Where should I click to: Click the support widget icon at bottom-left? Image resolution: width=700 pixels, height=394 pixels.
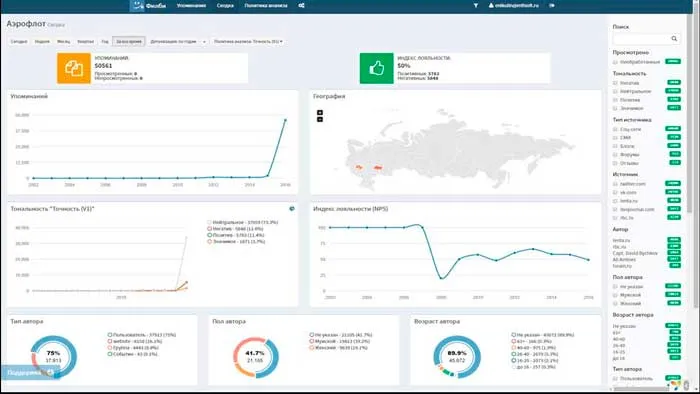(50, 372)
